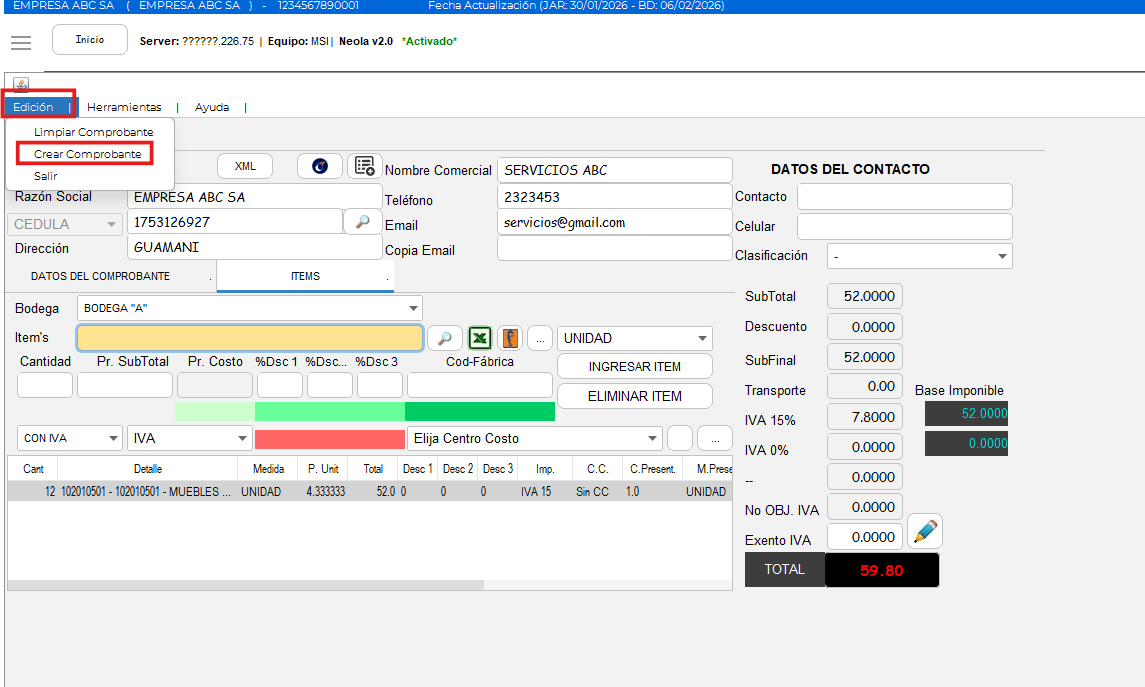Viewport: 1145px width, 687px height.
Task: Open the hamburger menu icon
Action: coord(21,42)
